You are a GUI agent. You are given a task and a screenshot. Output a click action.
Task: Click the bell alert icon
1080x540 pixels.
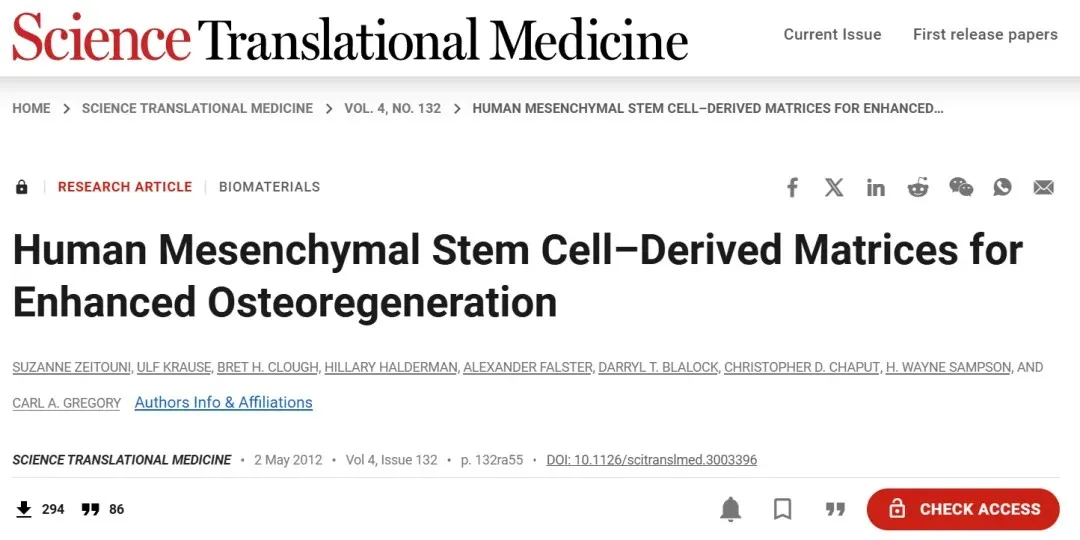click(730, 510)
